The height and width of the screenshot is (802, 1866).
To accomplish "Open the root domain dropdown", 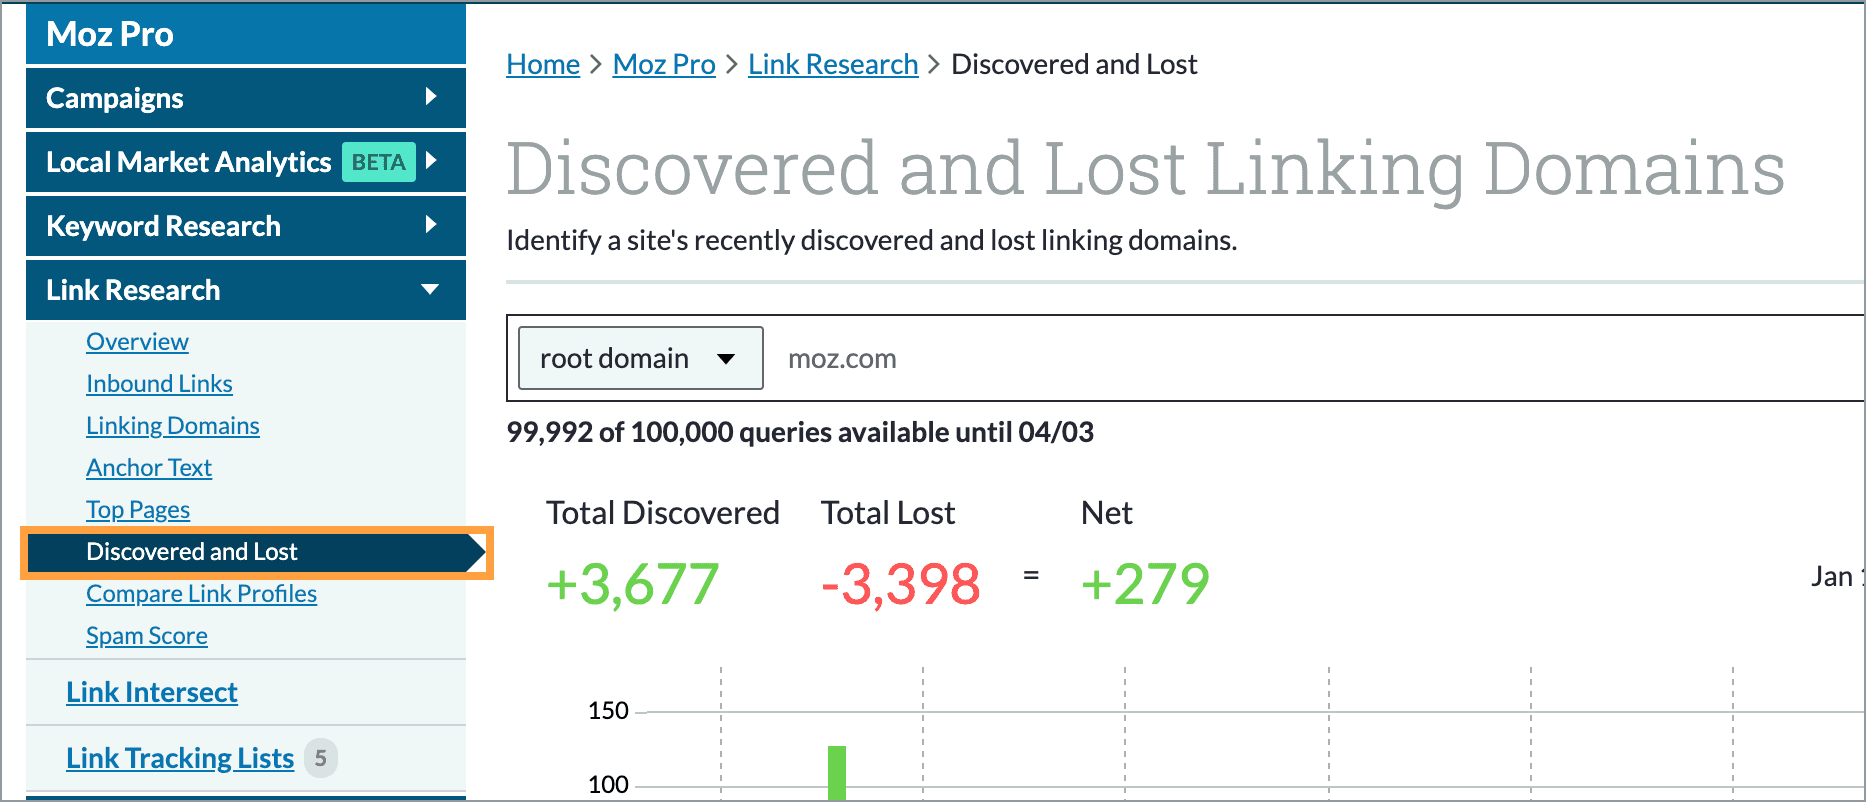I will tap(640, 358).
